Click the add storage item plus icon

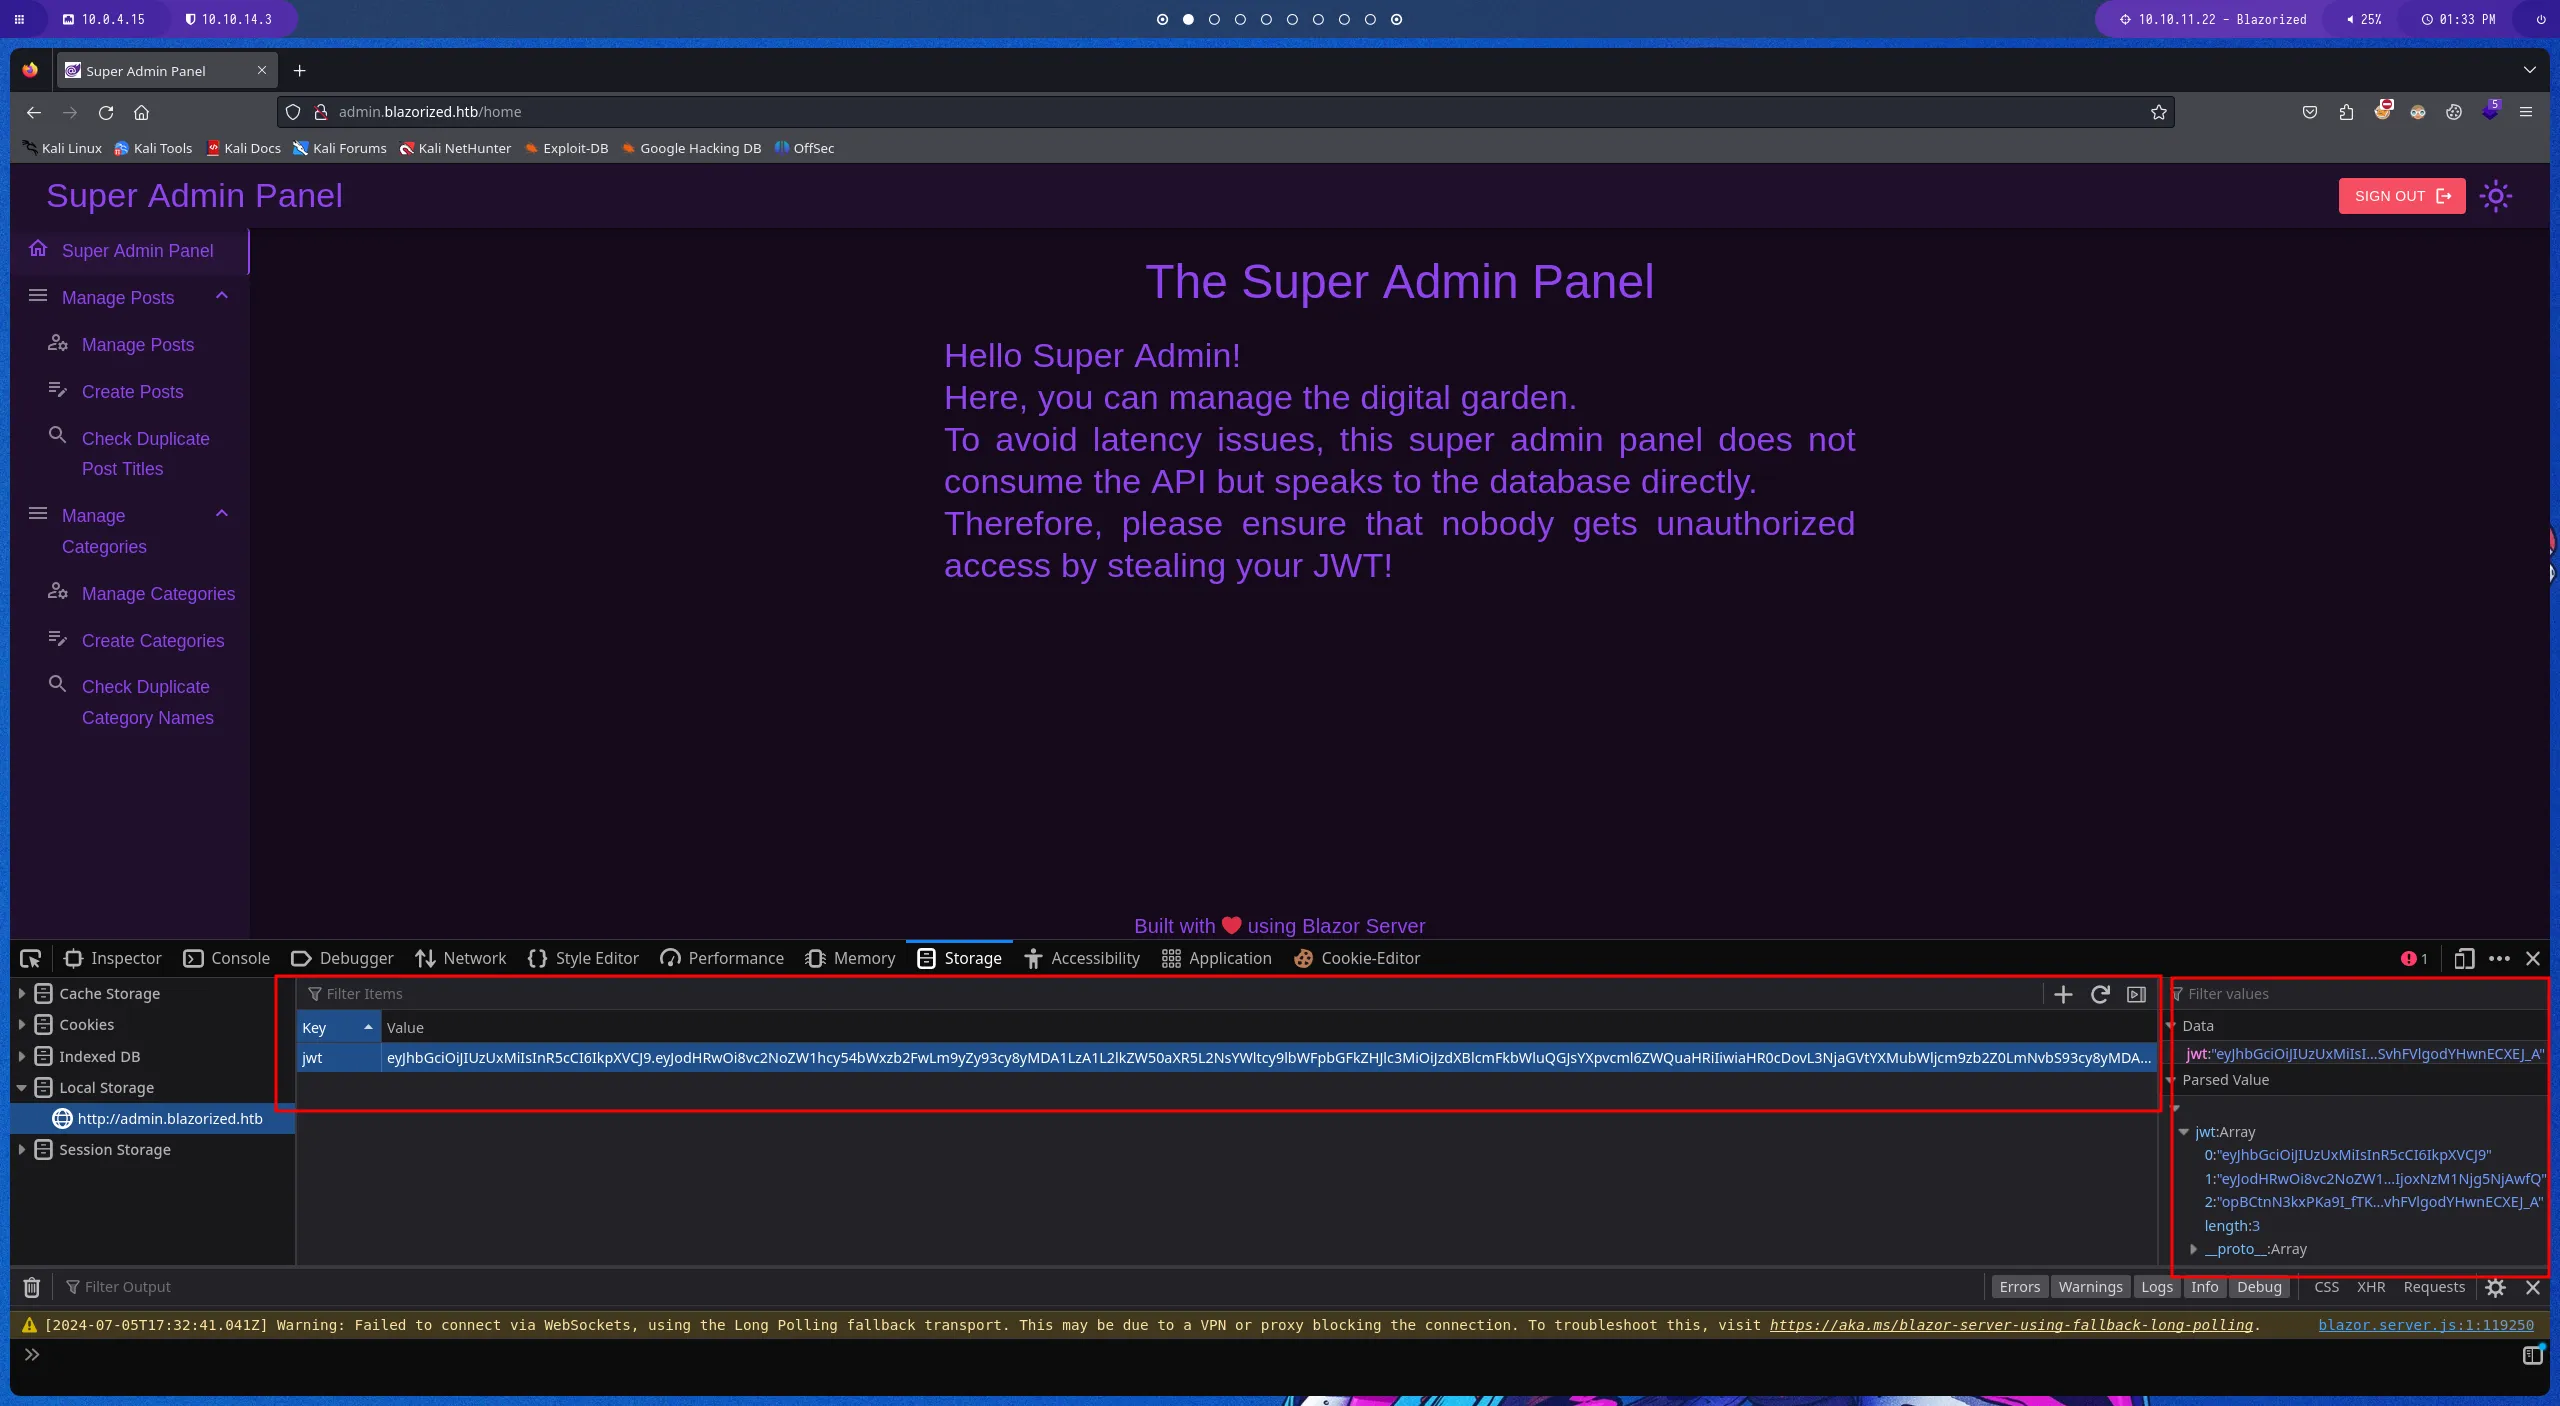pos(2063,994)
